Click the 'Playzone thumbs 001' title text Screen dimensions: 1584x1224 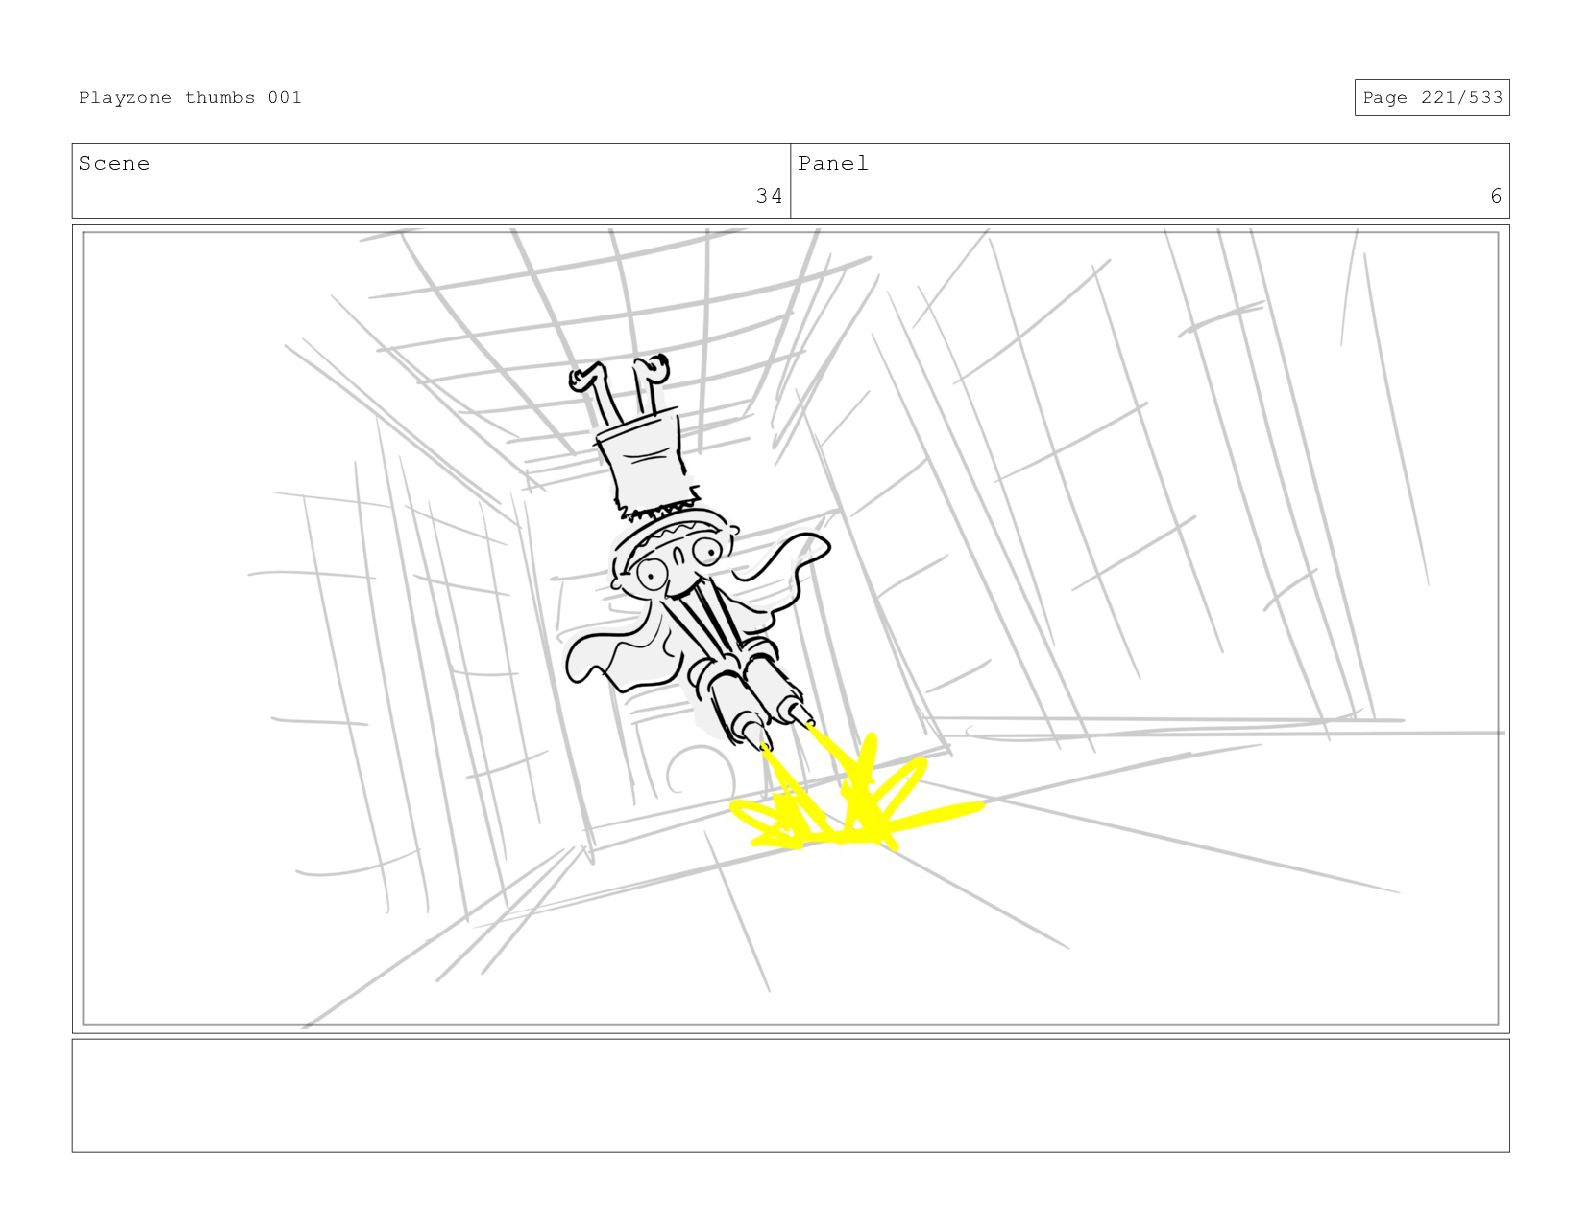190,98
